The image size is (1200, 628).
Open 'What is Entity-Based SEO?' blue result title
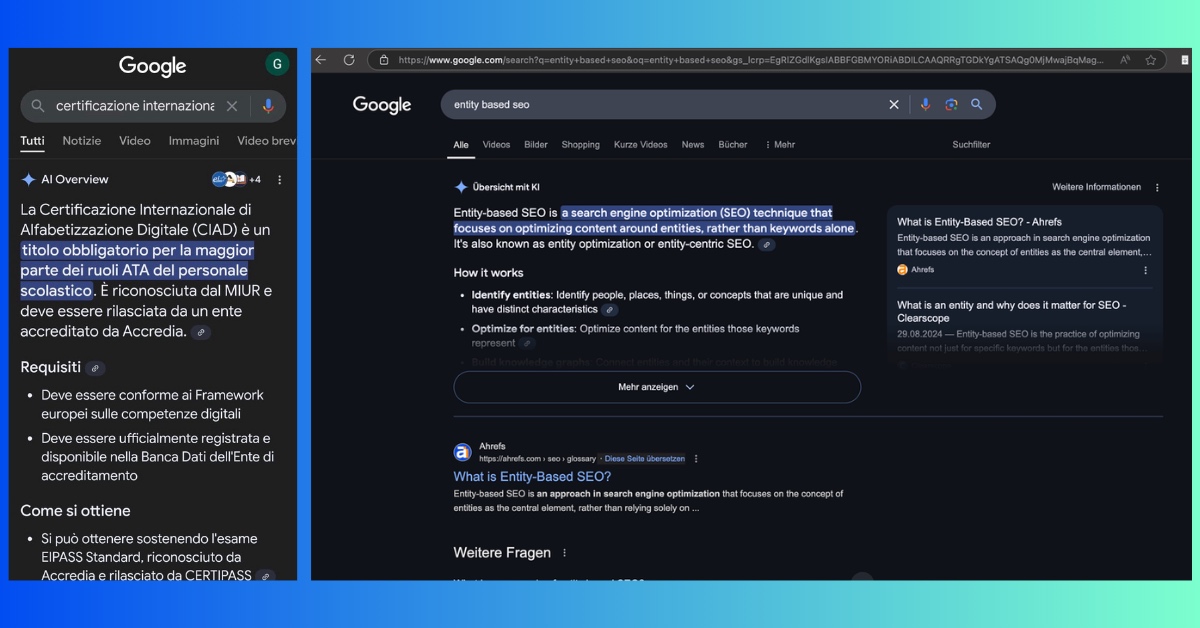point(532,477)
